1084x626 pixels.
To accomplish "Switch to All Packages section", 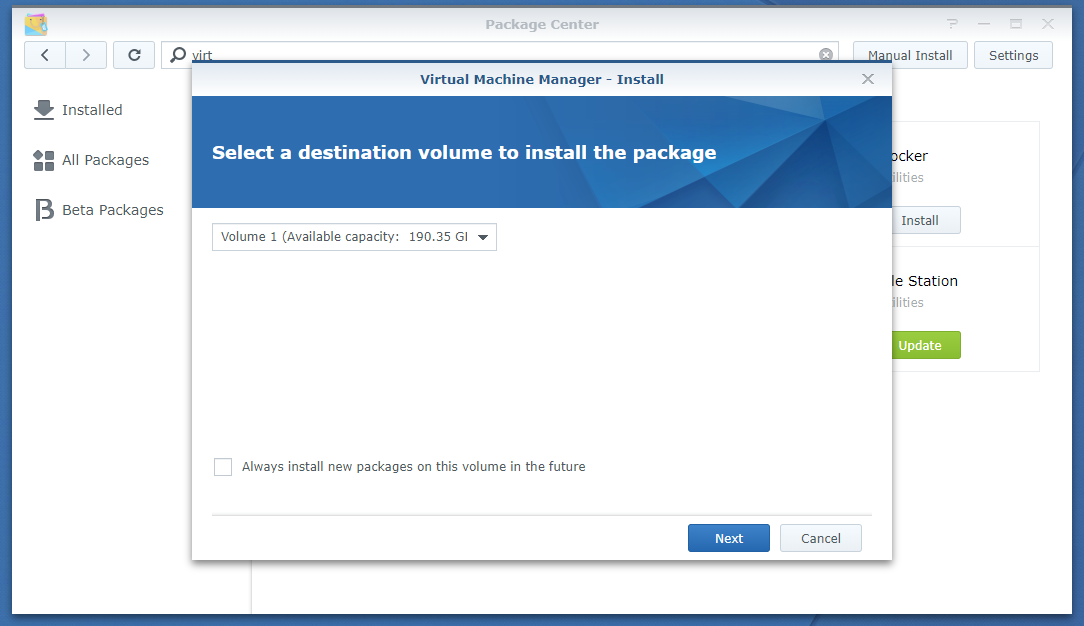I will [105, 160].
